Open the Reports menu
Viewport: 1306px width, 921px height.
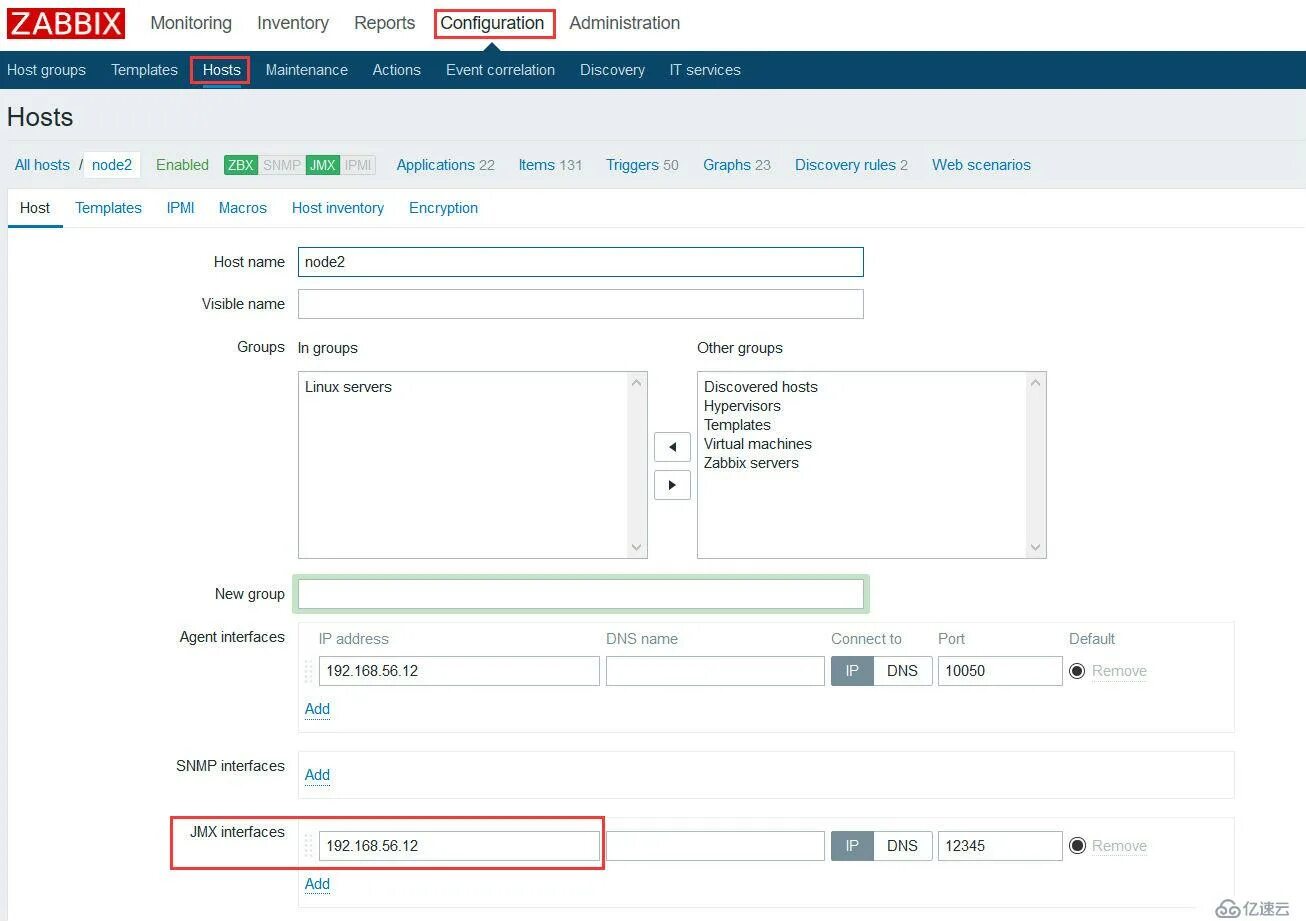click(x=384, y=23)
